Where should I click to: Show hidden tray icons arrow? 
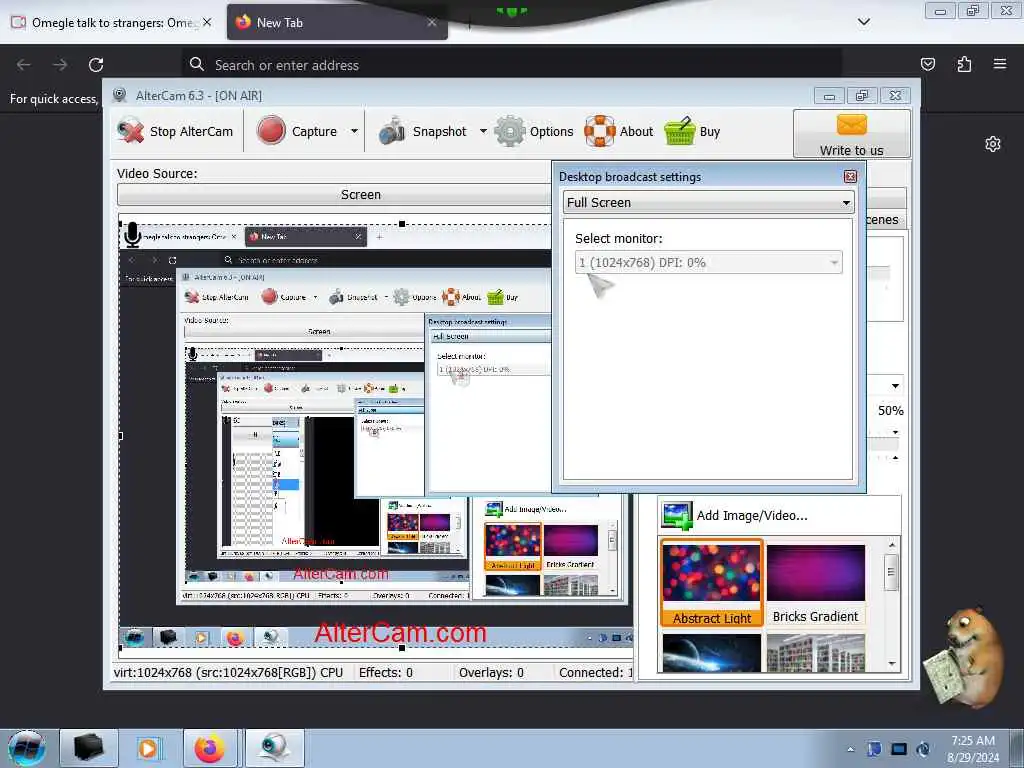(x=851, y=749)
